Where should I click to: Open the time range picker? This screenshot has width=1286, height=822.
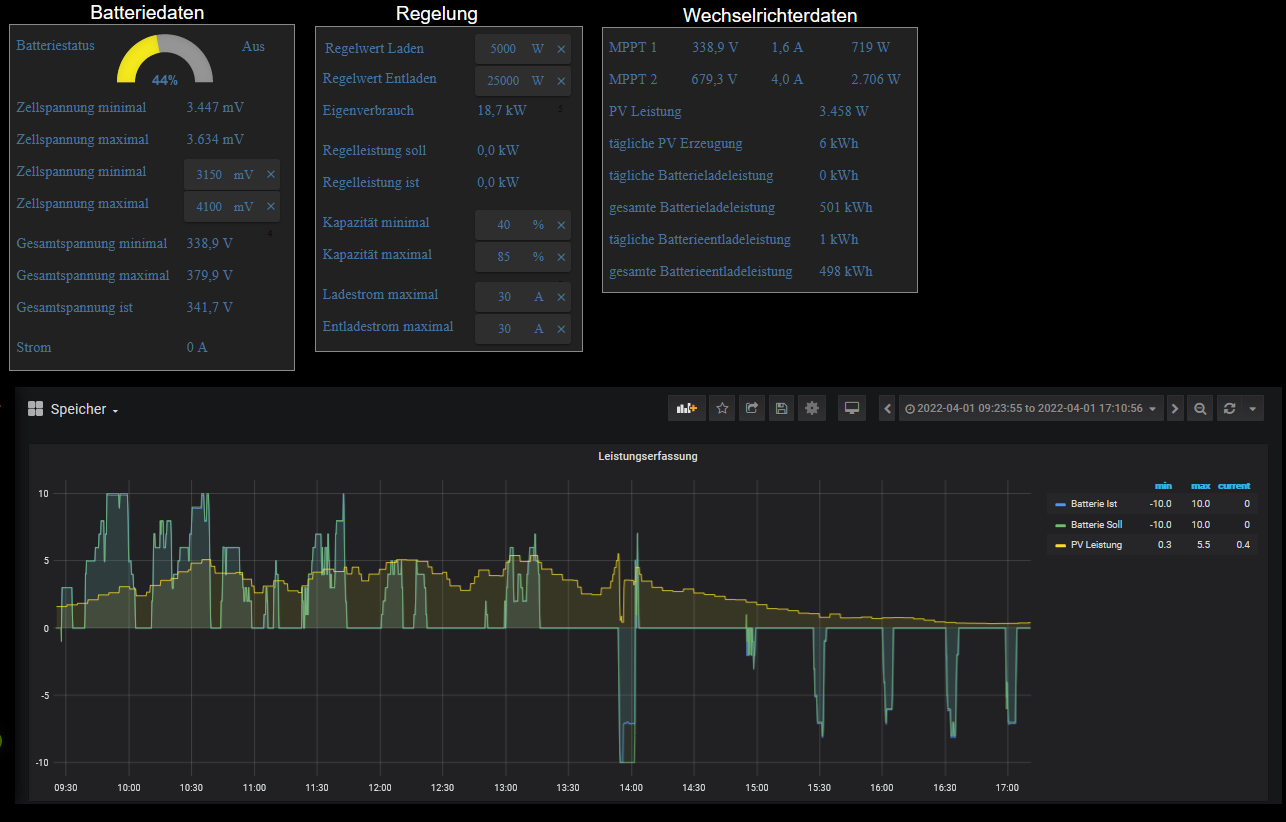(1031, 408)
